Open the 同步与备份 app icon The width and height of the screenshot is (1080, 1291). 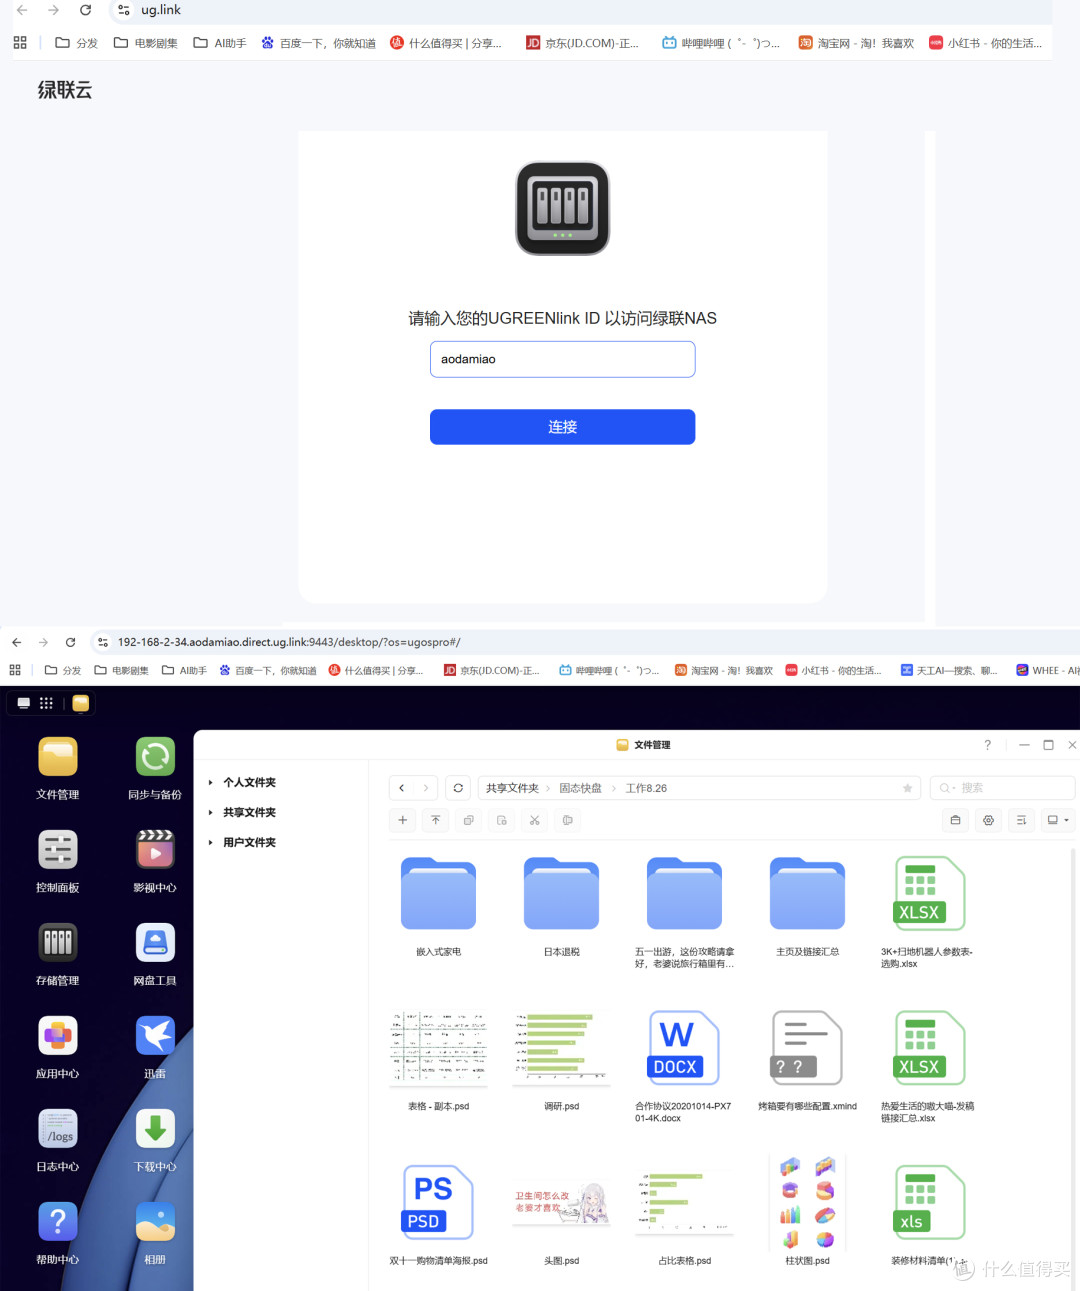[155, 757]
